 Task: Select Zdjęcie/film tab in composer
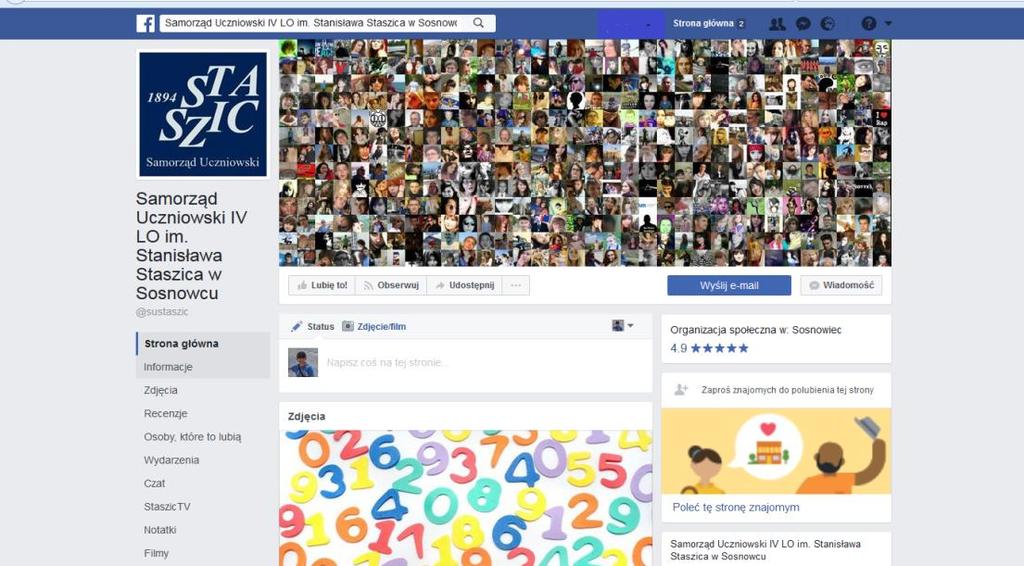pyautogui.click(x=374, y=326)
